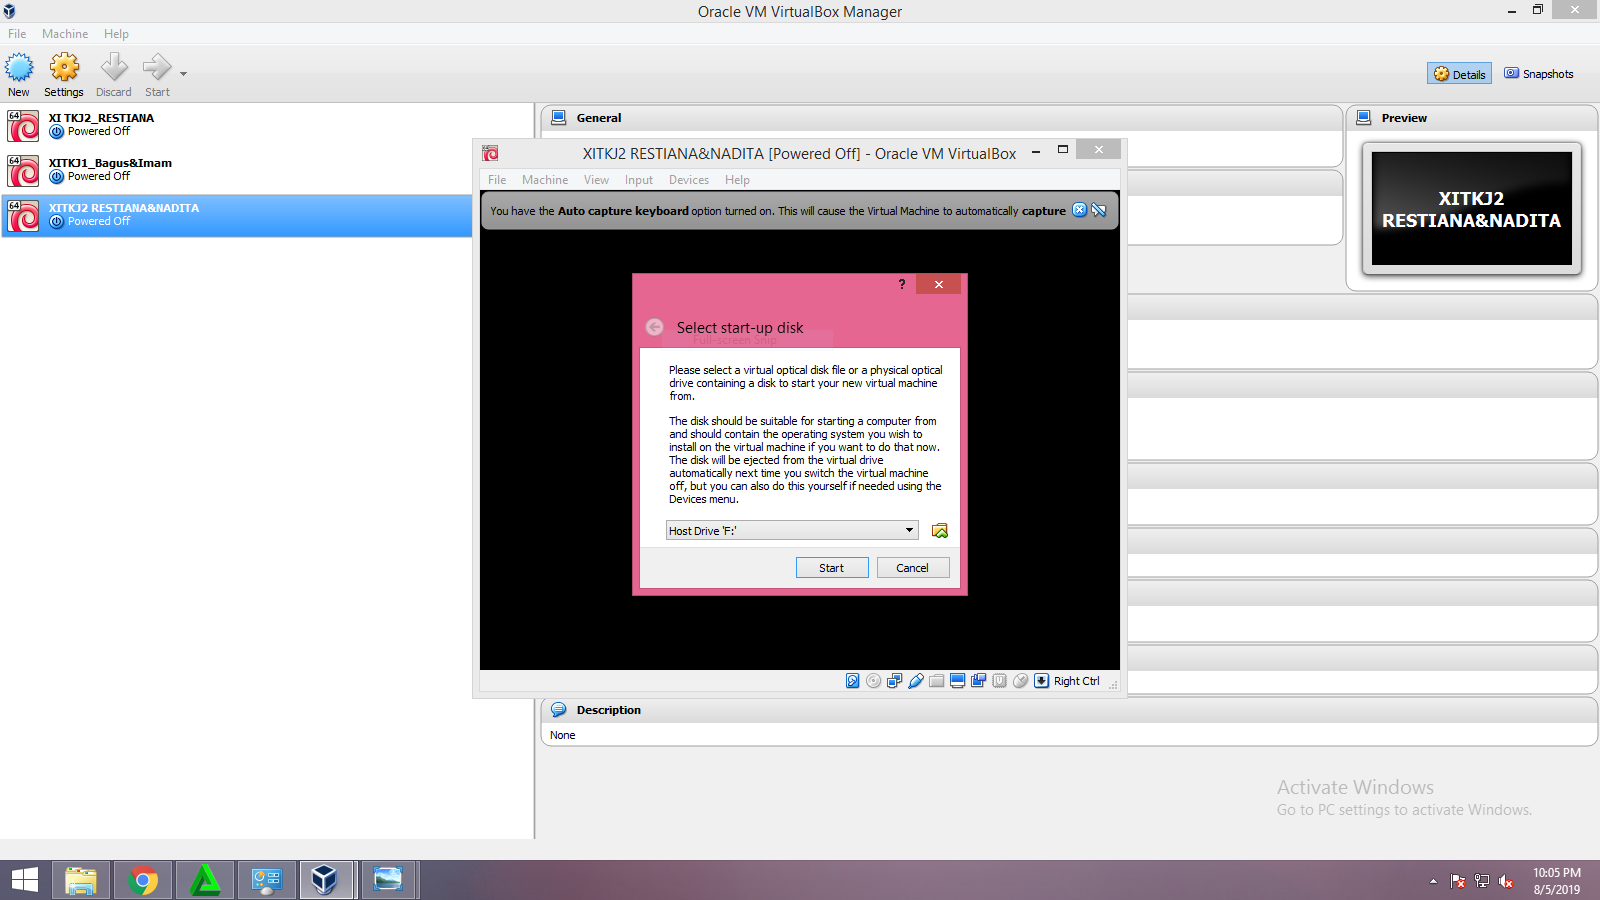
Task: Click the Preview section header
Action: 1472,118
